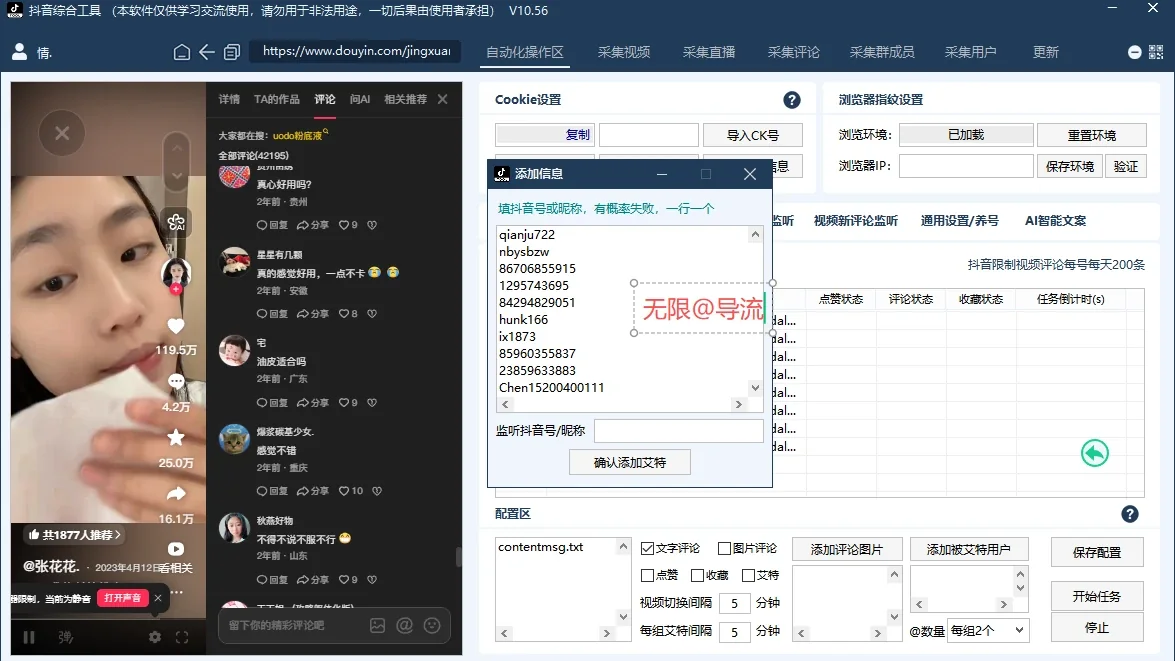Dismiss the mute notification X

(x=157, y=598)
